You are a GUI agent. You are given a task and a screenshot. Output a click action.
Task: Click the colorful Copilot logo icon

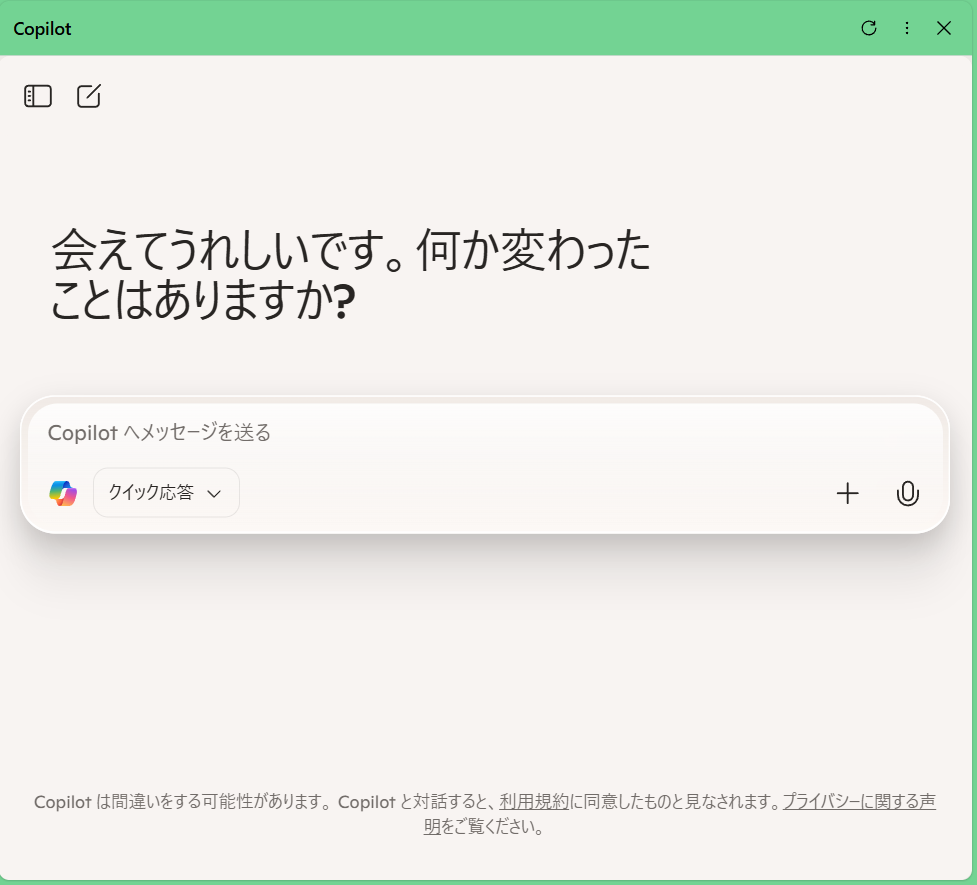63,493
